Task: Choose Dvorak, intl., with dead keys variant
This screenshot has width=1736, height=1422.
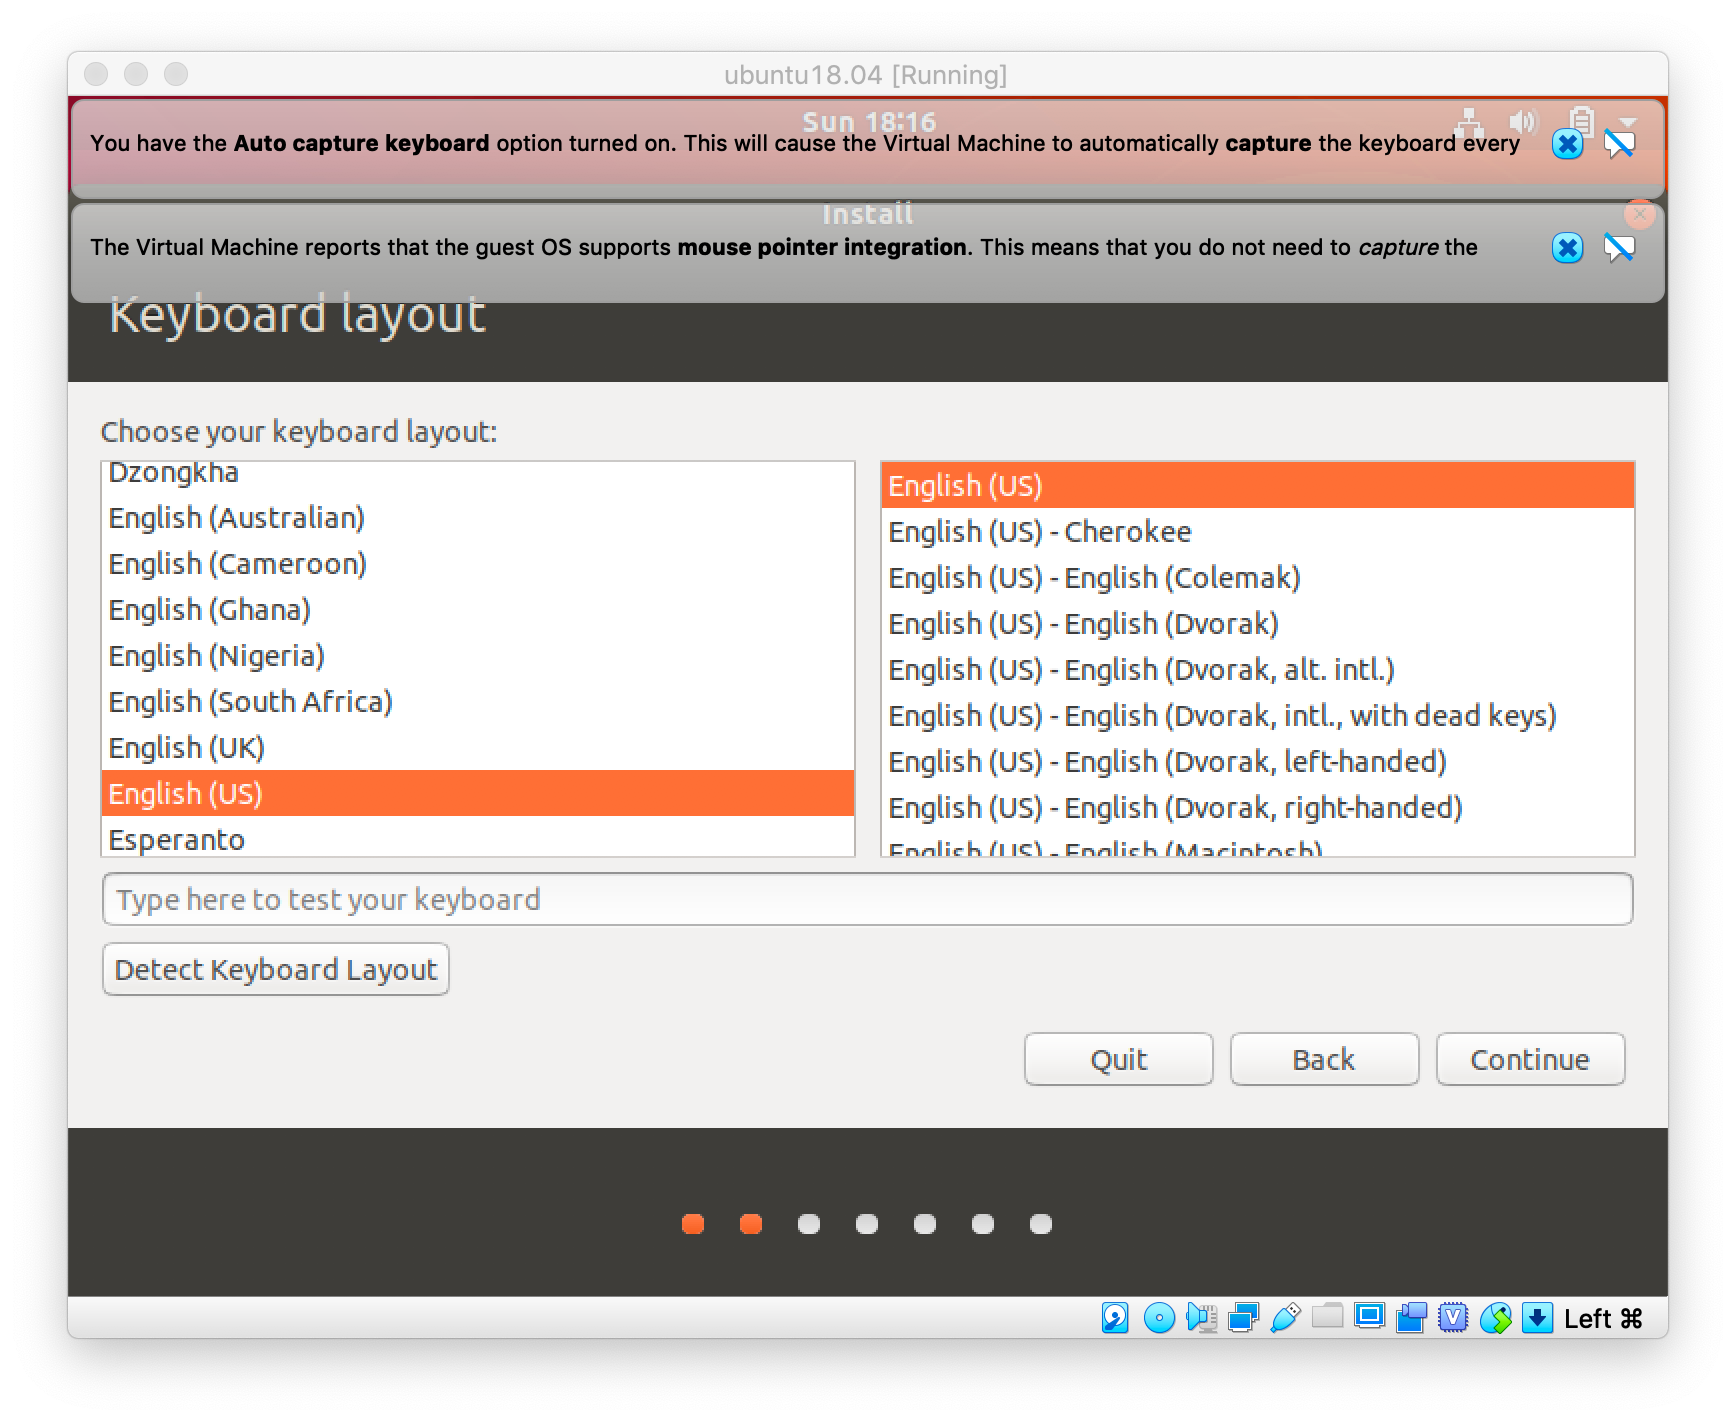Action: tap(1258, 715)
